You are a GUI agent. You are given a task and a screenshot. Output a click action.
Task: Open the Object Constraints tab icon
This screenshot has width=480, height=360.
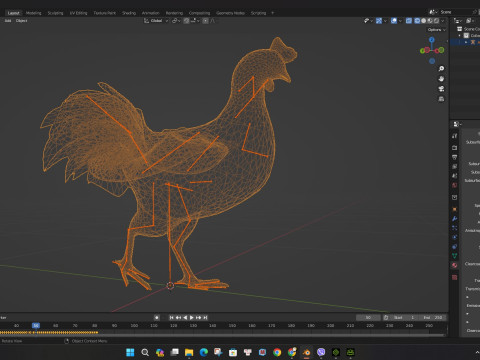coord(455,247)
